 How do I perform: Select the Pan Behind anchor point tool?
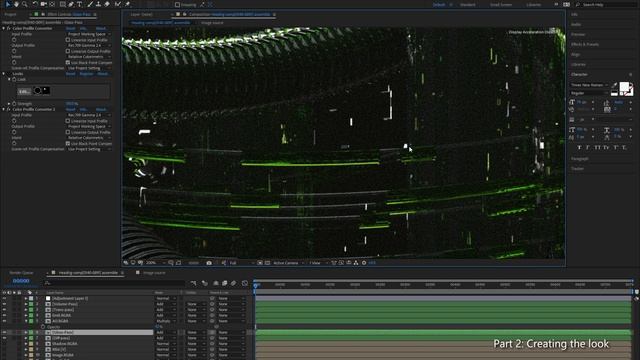pyautogui.click(x=52, y=4)
